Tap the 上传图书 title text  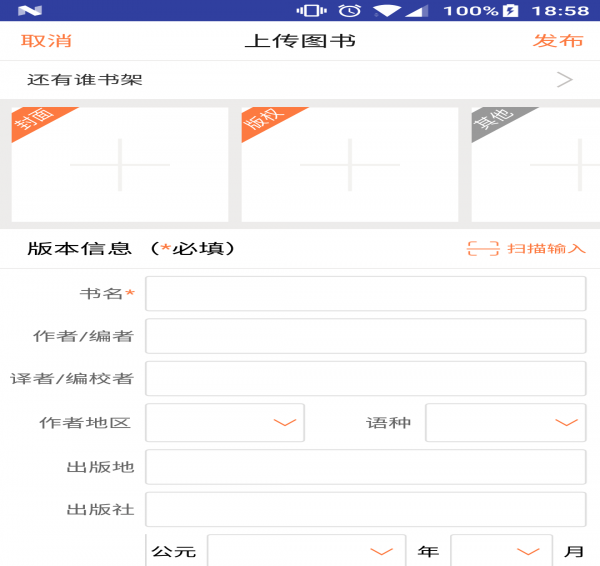tap(300, 41)
